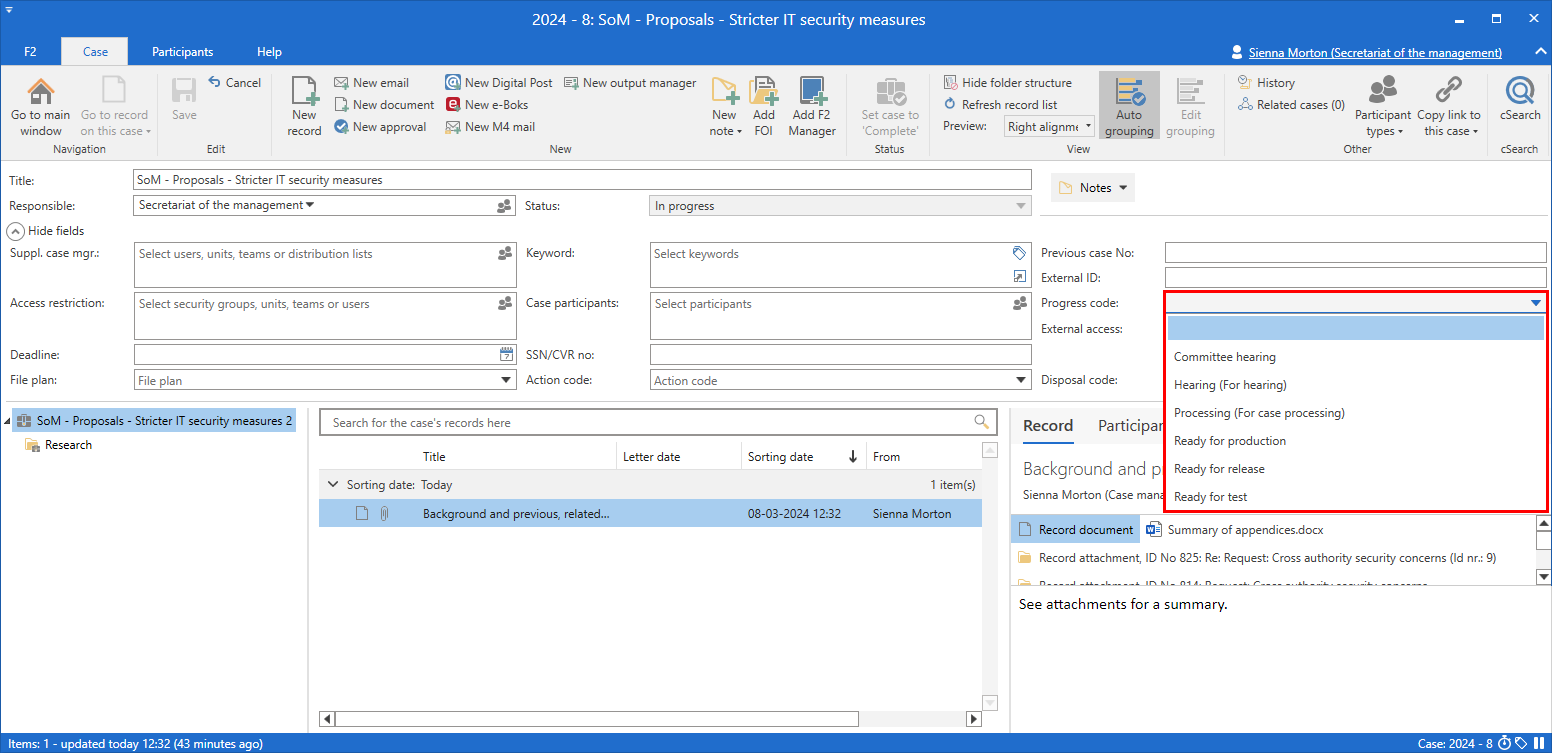Open the case History

(1266, 83)
